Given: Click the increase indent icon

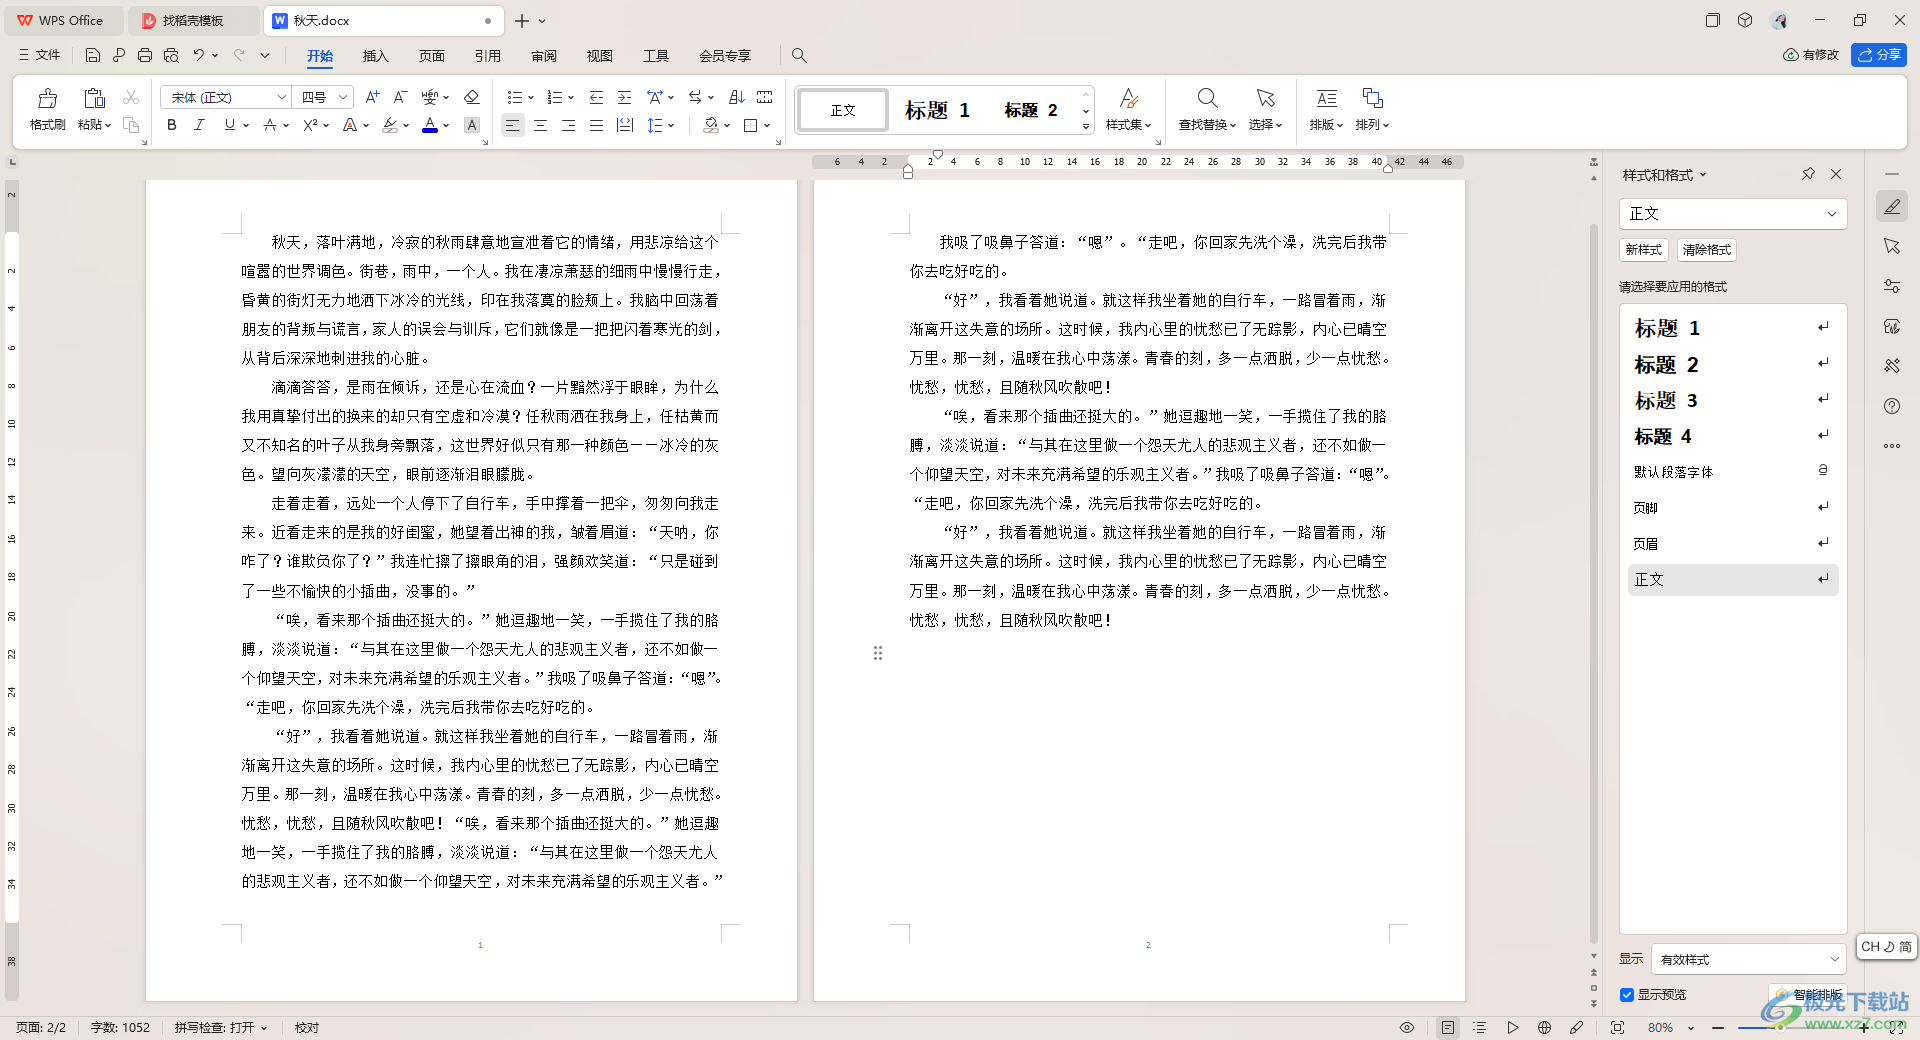Looking at the screenshot, I should (x=624, y=97).
